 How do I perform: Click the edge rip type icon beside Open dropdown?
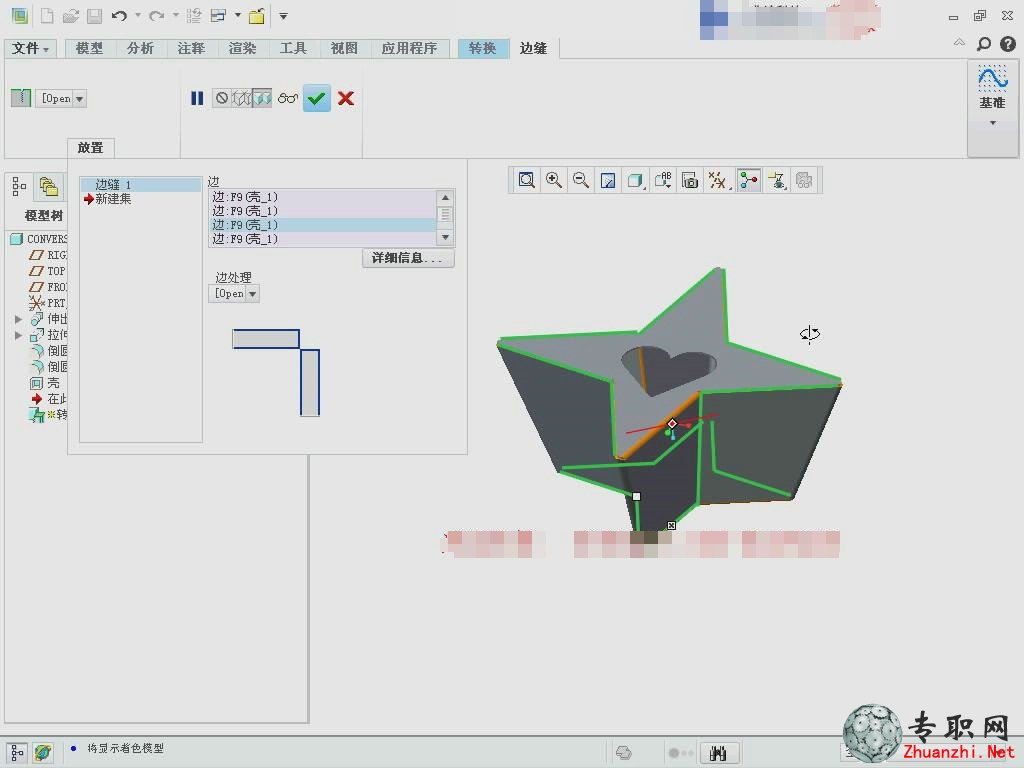21,98
